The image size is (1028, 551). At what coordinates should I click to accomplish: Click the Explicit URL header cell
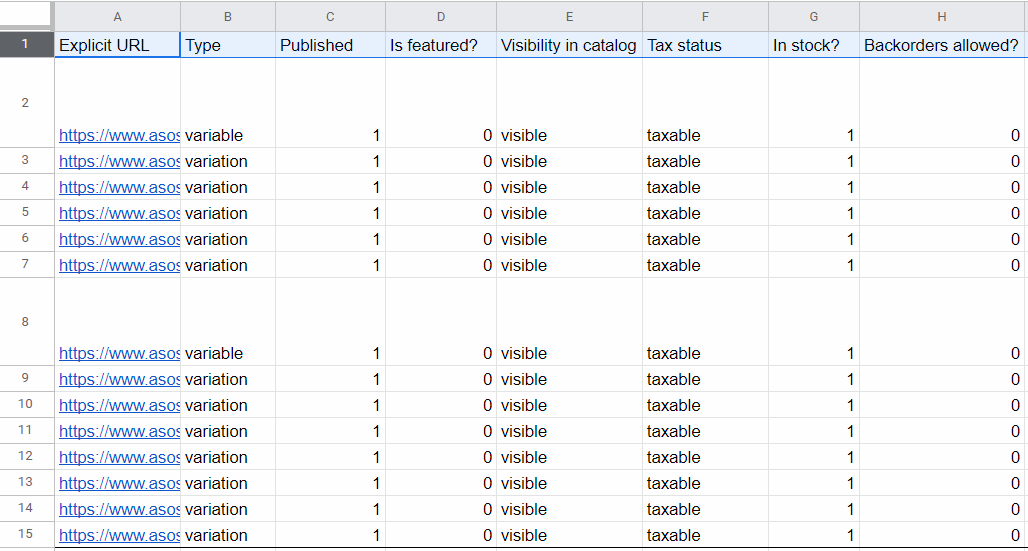[117, 45]
